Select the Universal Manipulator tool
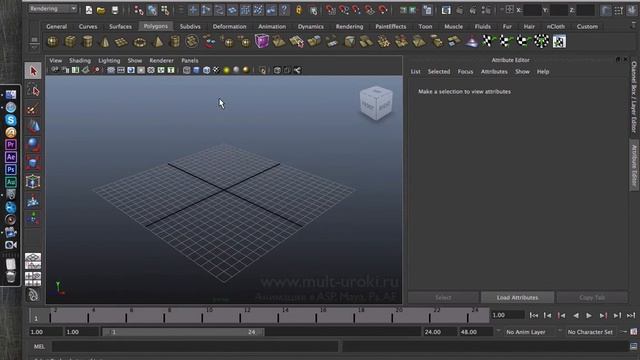 [33, 182]
